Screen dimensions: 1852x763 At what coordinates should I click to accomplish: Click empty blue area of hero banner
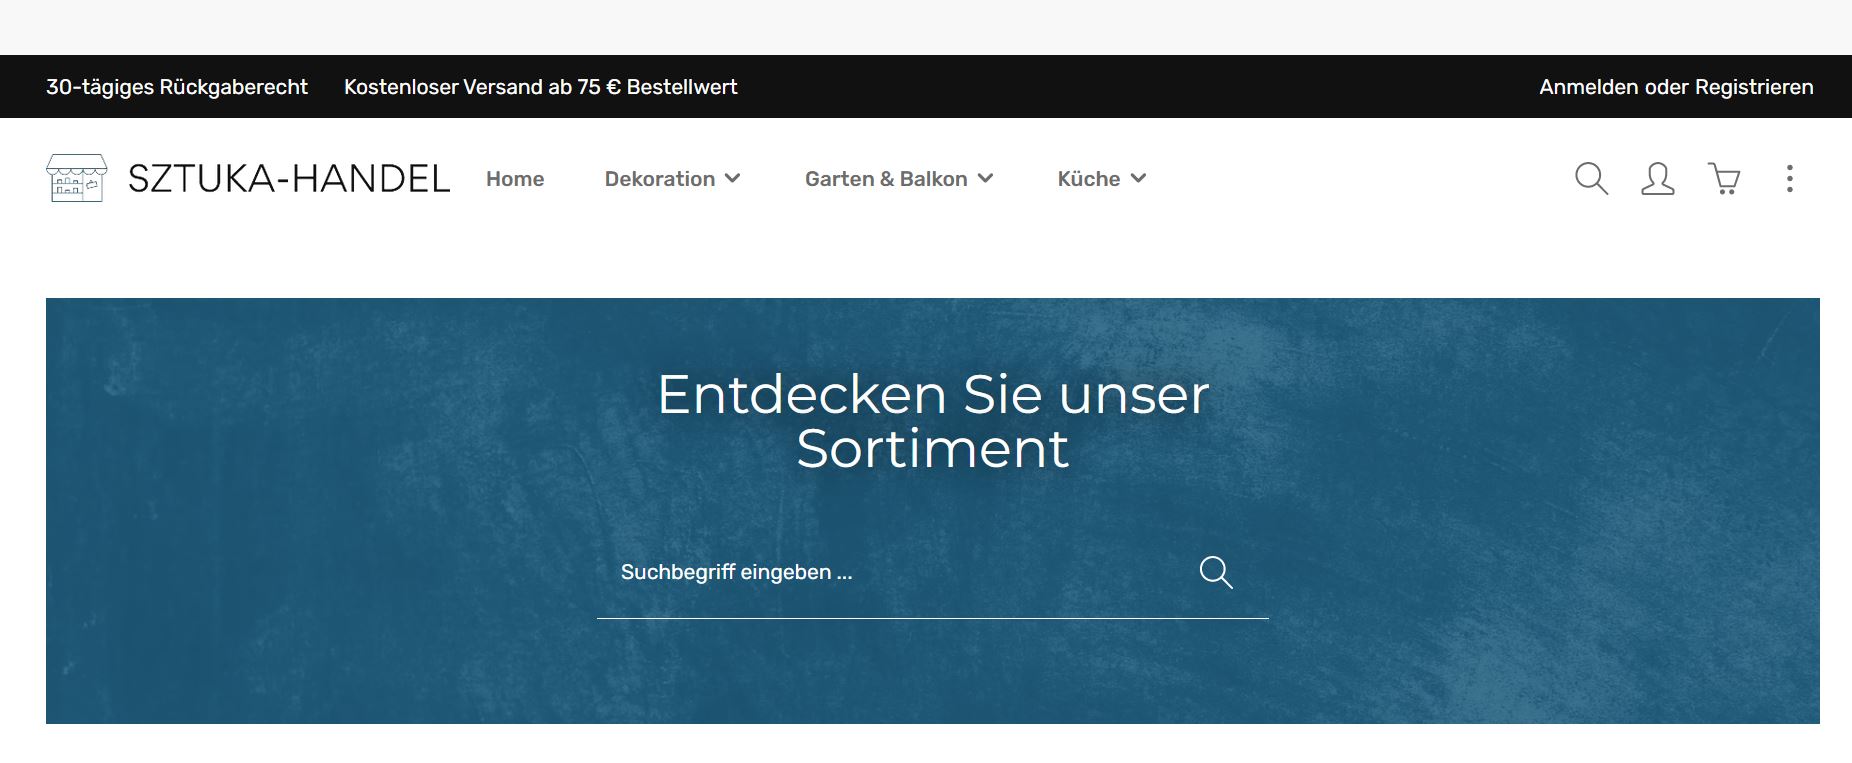coord(300,550)
